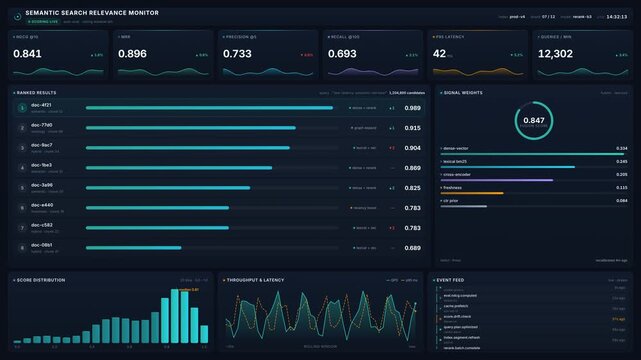Click the tallest bar in score distribution

click(175, 316)
